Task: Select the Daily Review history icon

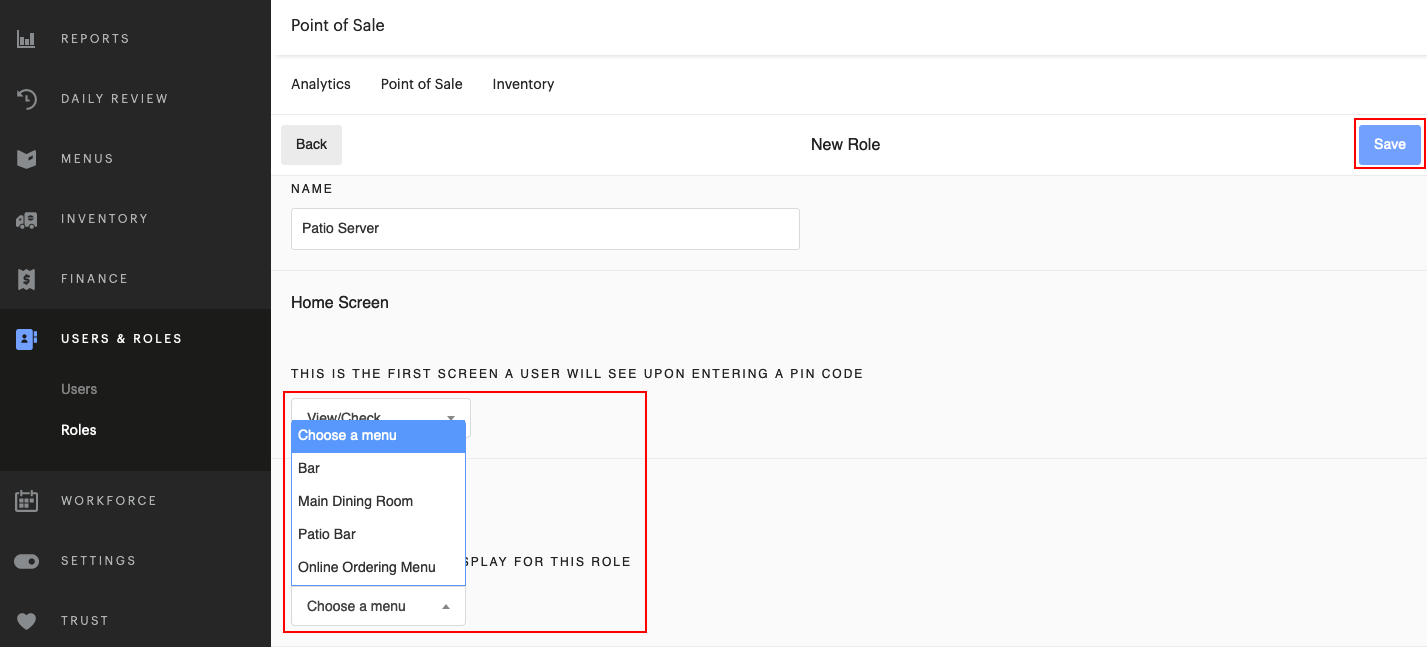Action: click(26, 98)
